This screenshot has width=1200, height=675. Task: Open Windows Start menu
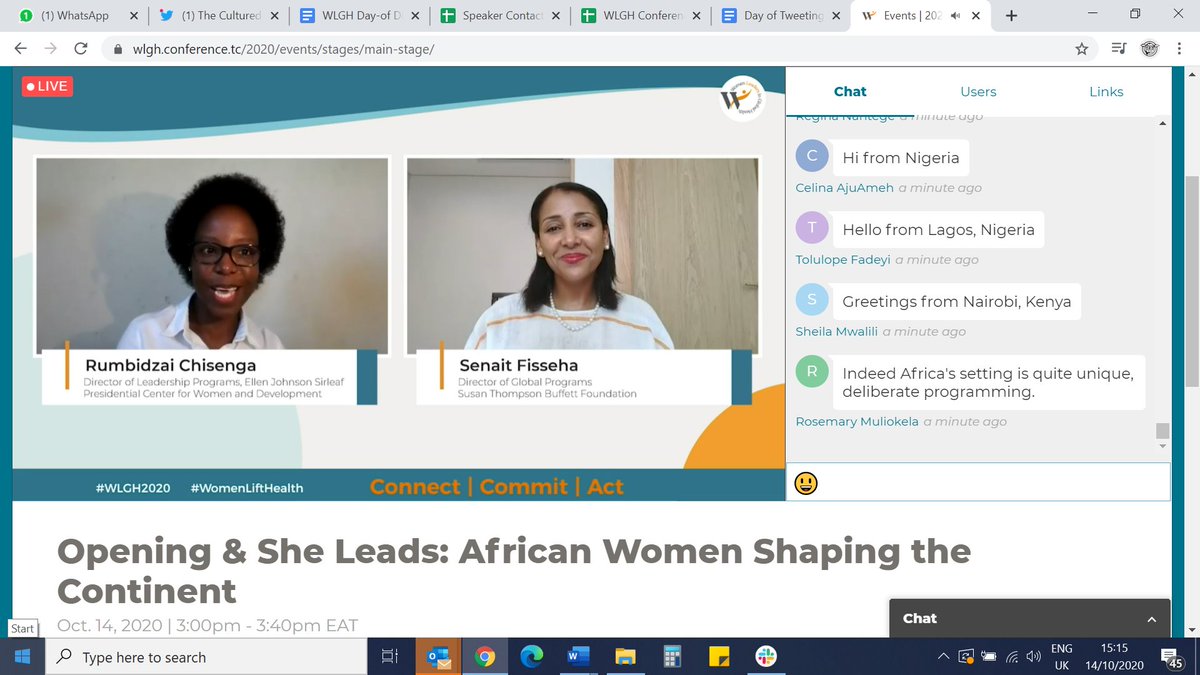point(22,657)
